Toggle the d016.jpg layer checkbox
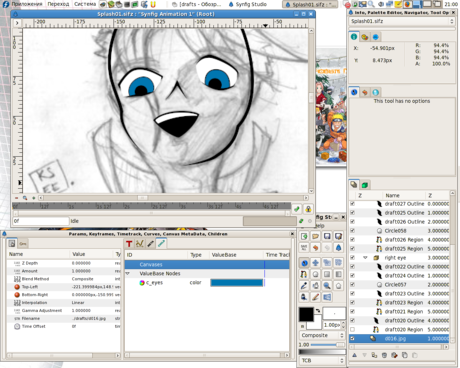460x368 pixels. click(x=352, y=339)
